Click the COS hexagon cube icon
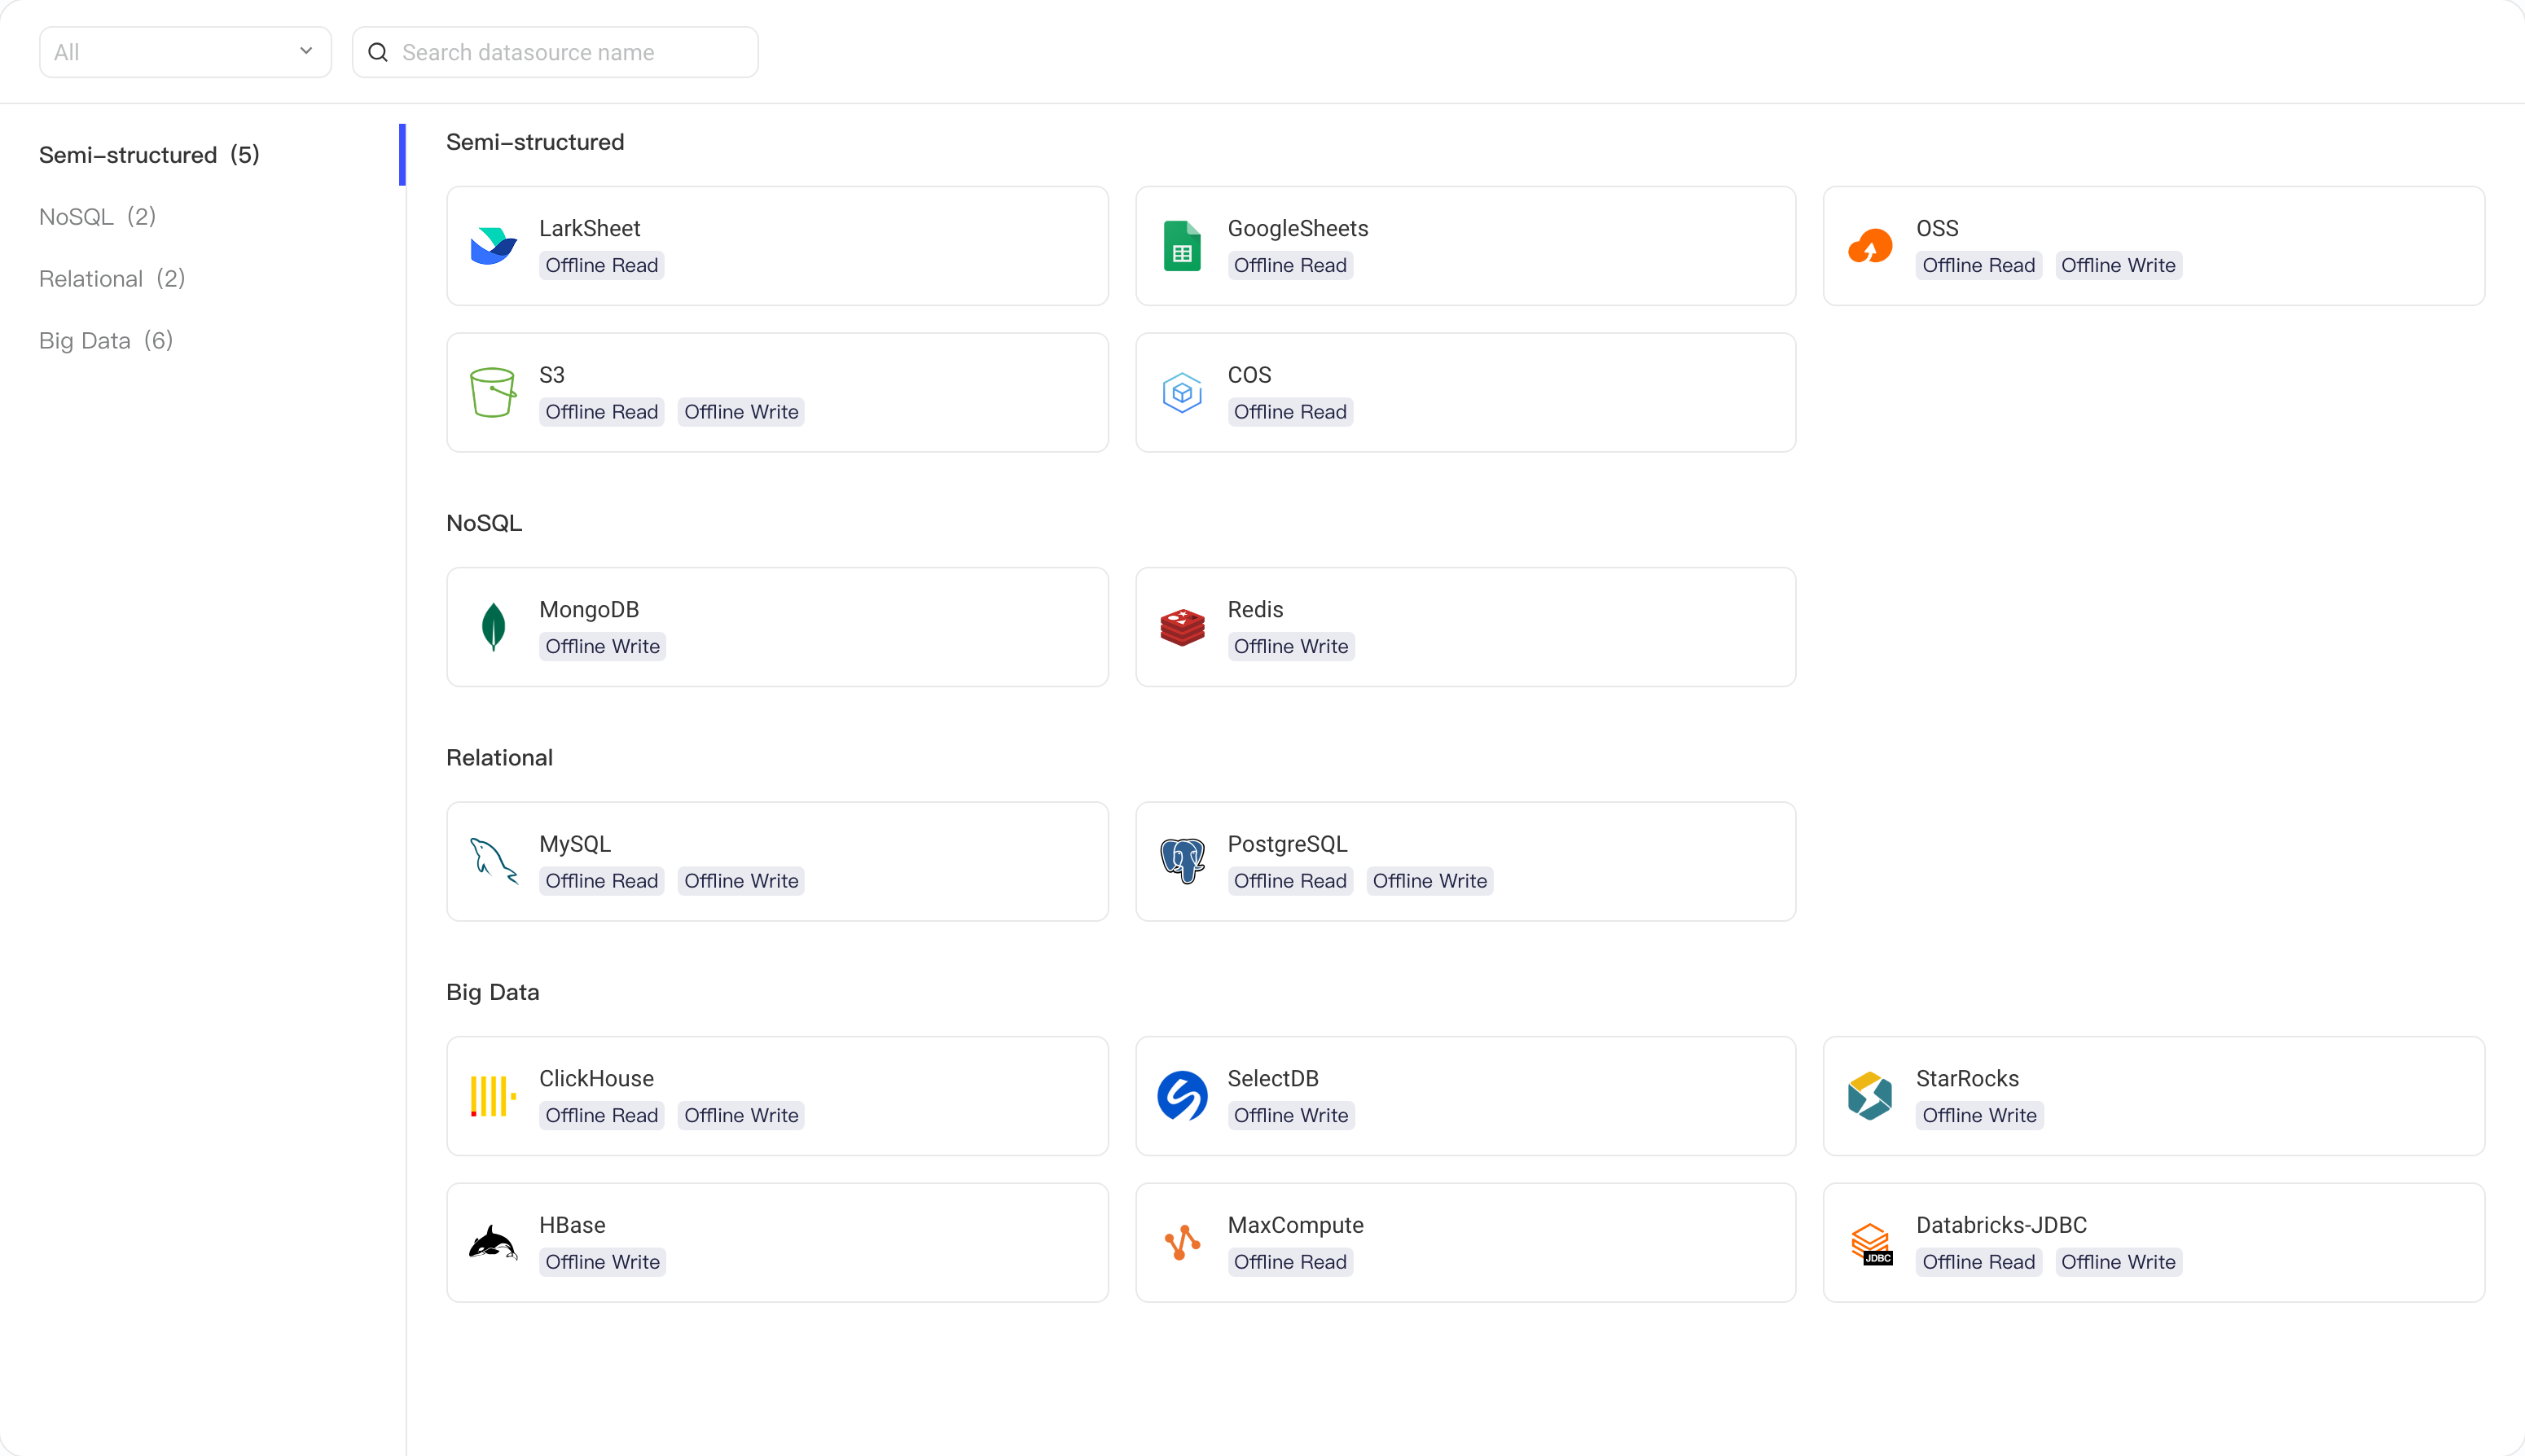 point(1182,392)
